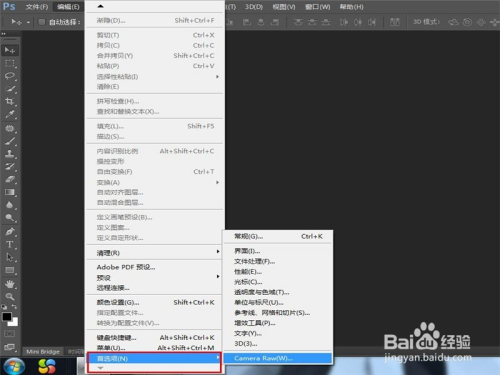Open the 视图(V) menu
Viewport: 500px width, 375px height.
(x=284, y=7)
